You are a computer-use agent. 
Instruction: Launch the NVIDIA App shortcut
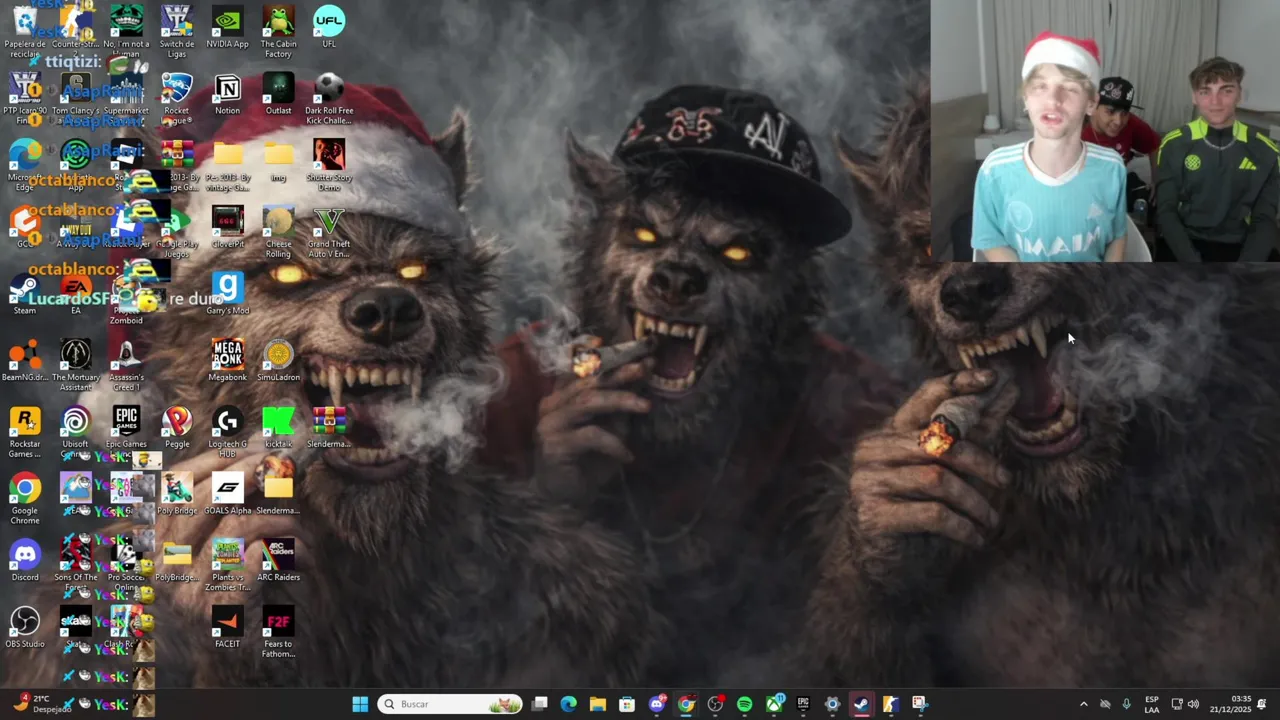227,28
